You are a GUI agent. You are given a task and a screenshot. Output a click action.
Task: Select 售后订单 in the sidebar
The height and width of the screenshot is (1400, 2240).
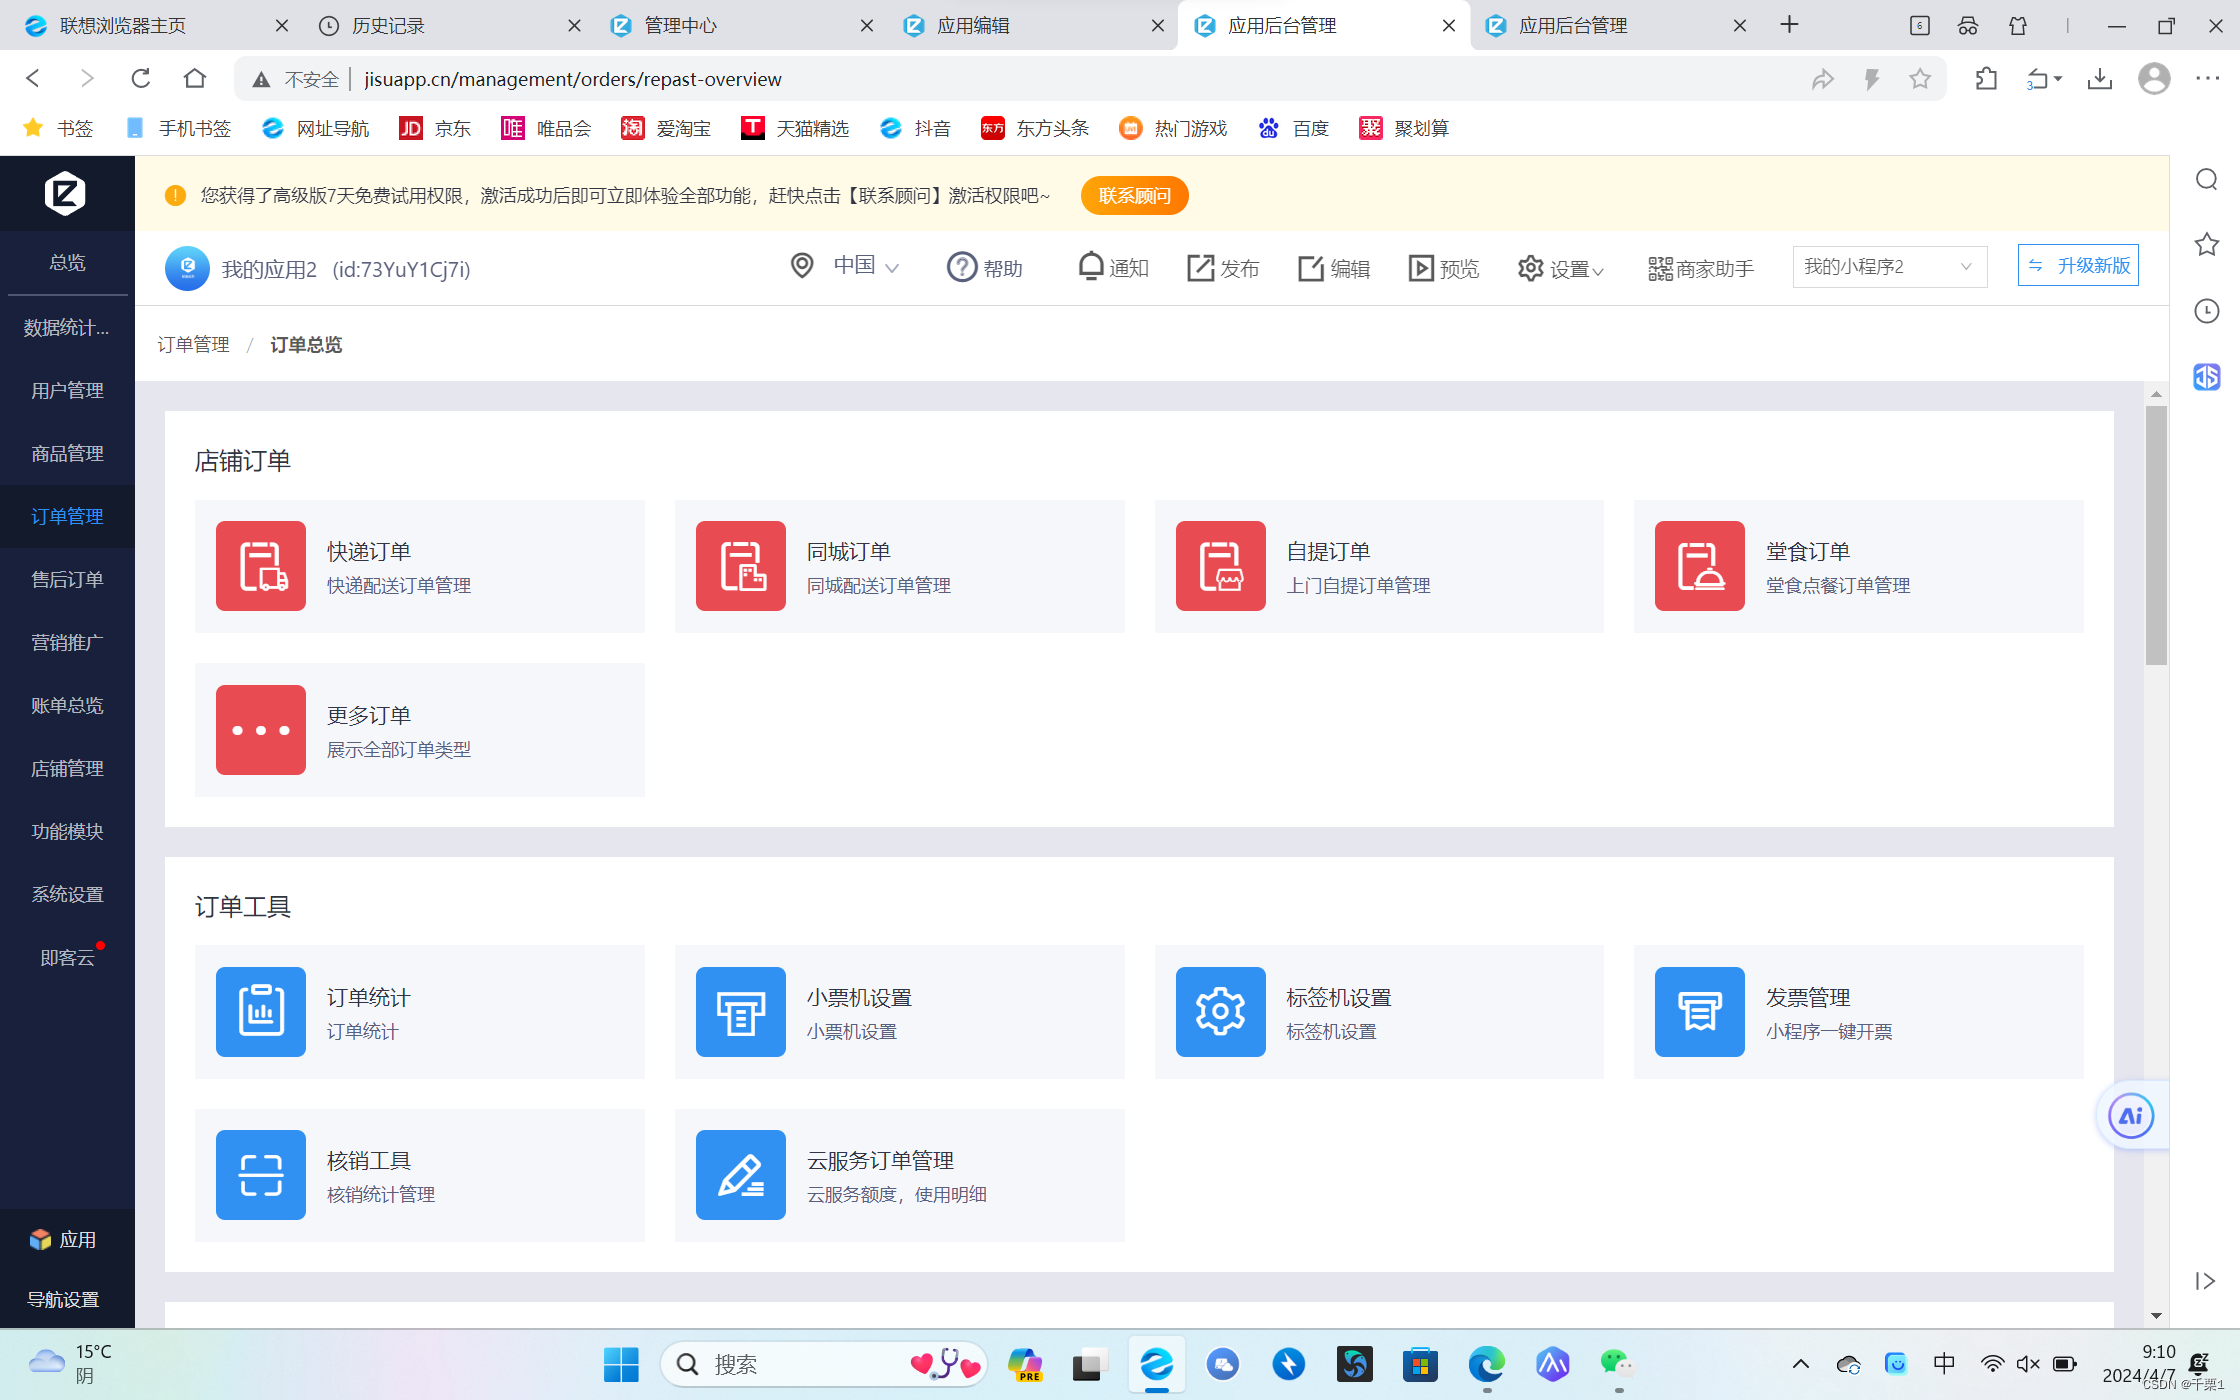(x=67, y=579)
